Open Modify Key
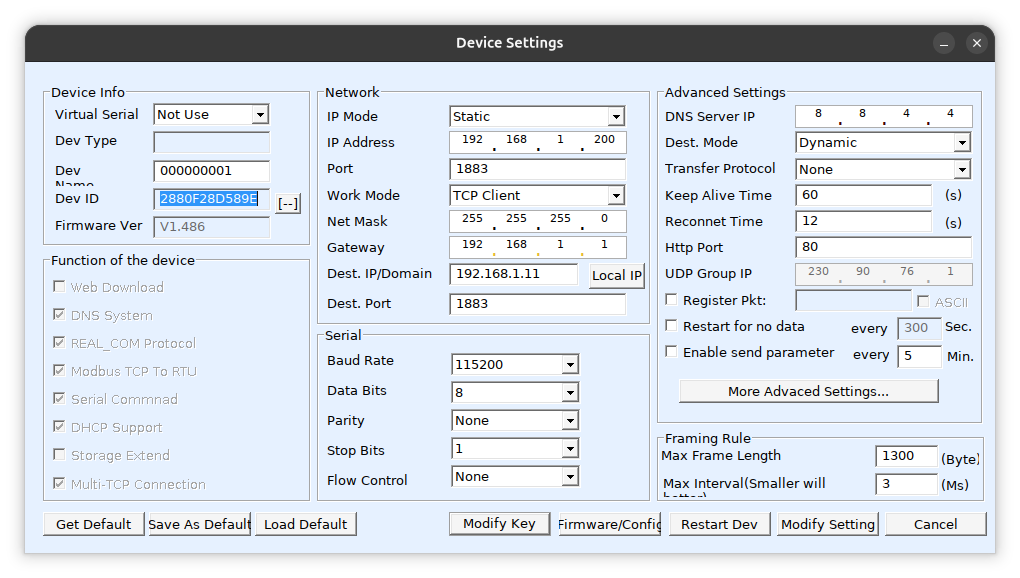This screenshot has height=578, width=1020. (x=500, y=523)
